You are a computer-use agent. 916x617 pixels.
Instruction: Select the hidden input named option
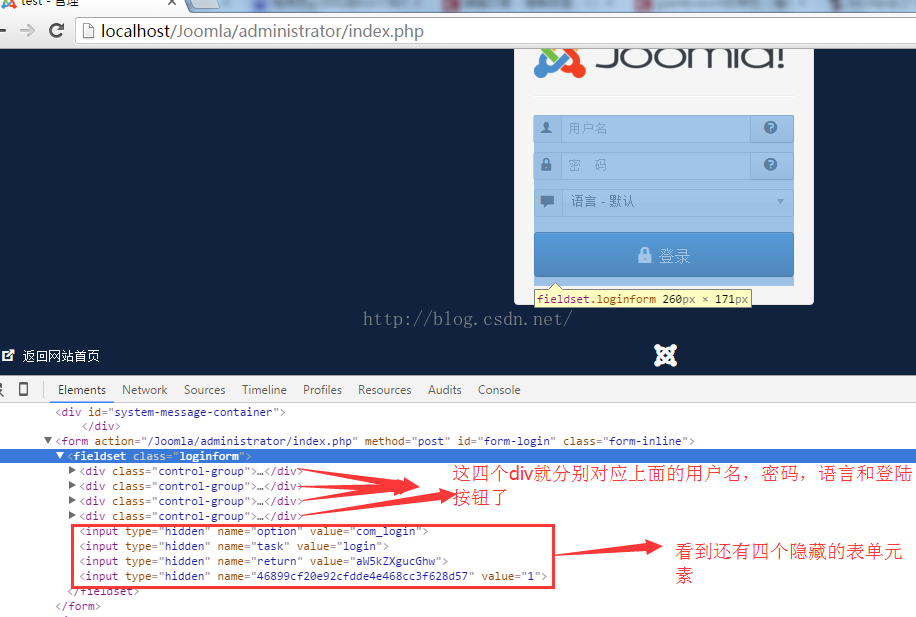pos(254,531)
